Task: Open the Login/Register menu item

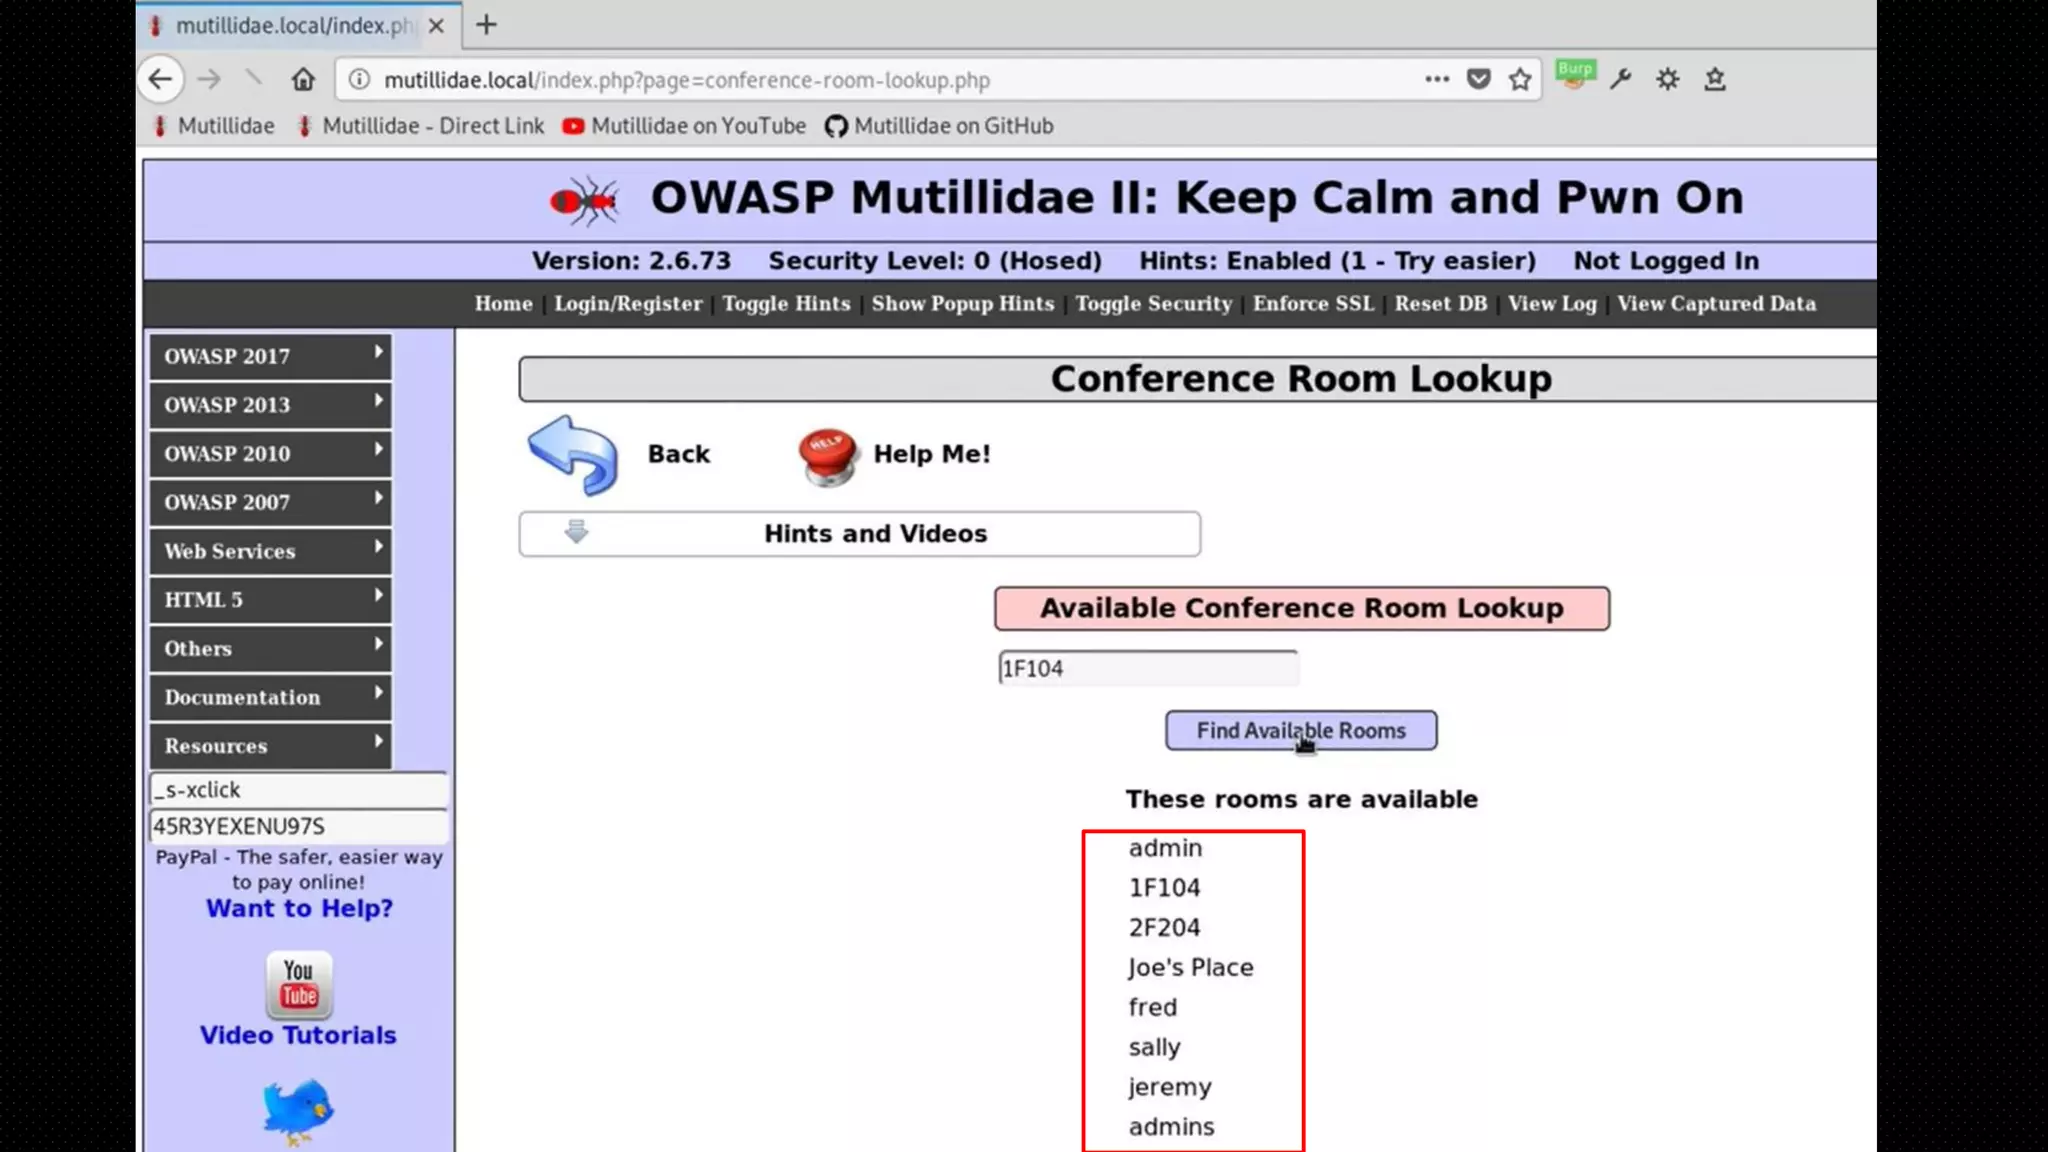Action: point(628,304)
